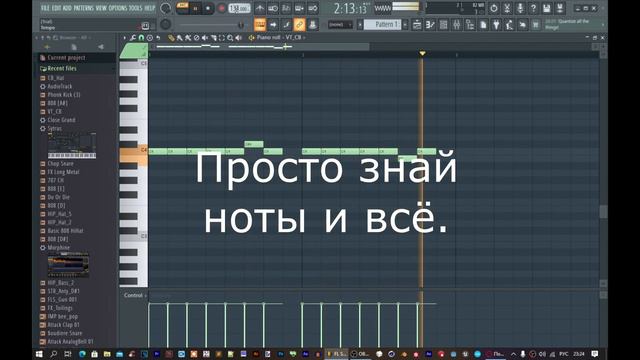
Task: Open the plugin picker plug icon
Action: 496,25
